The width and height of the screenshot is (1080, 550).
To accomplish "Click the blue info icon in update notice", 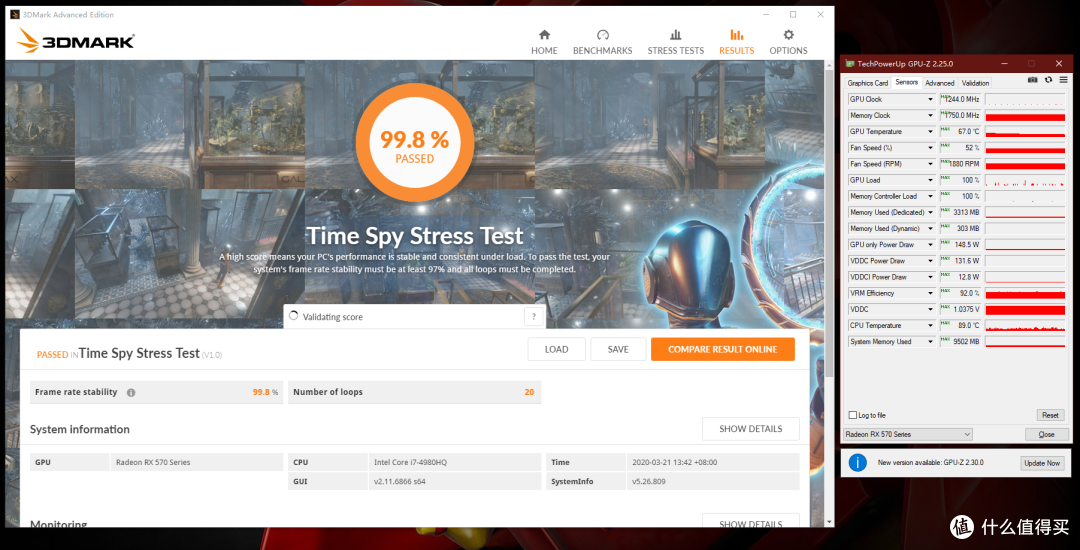I will coord(857,463).
